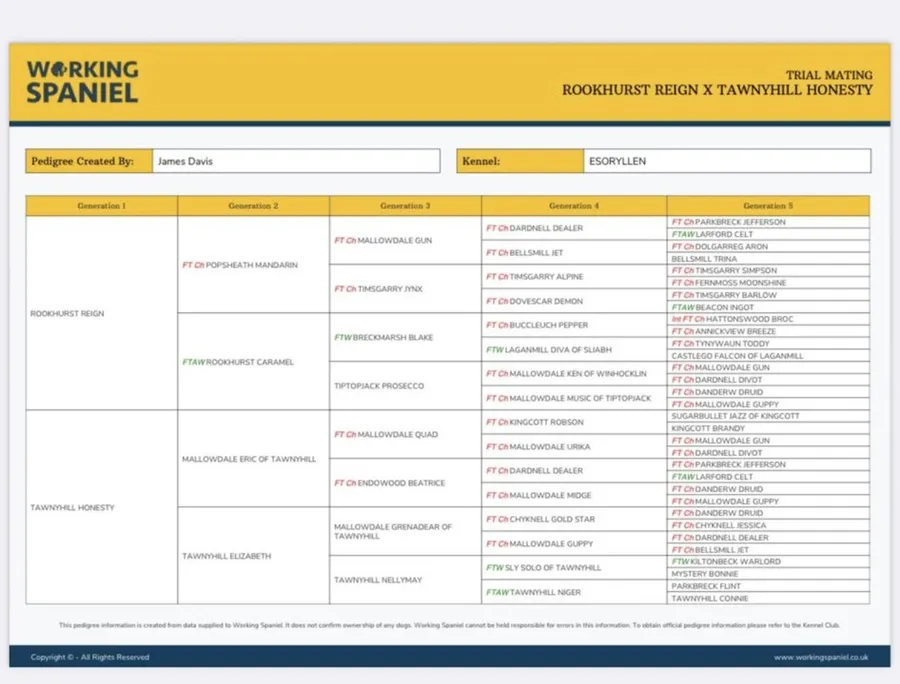
Task: Select the Generation 3 column header
Action: pos(405,206)
